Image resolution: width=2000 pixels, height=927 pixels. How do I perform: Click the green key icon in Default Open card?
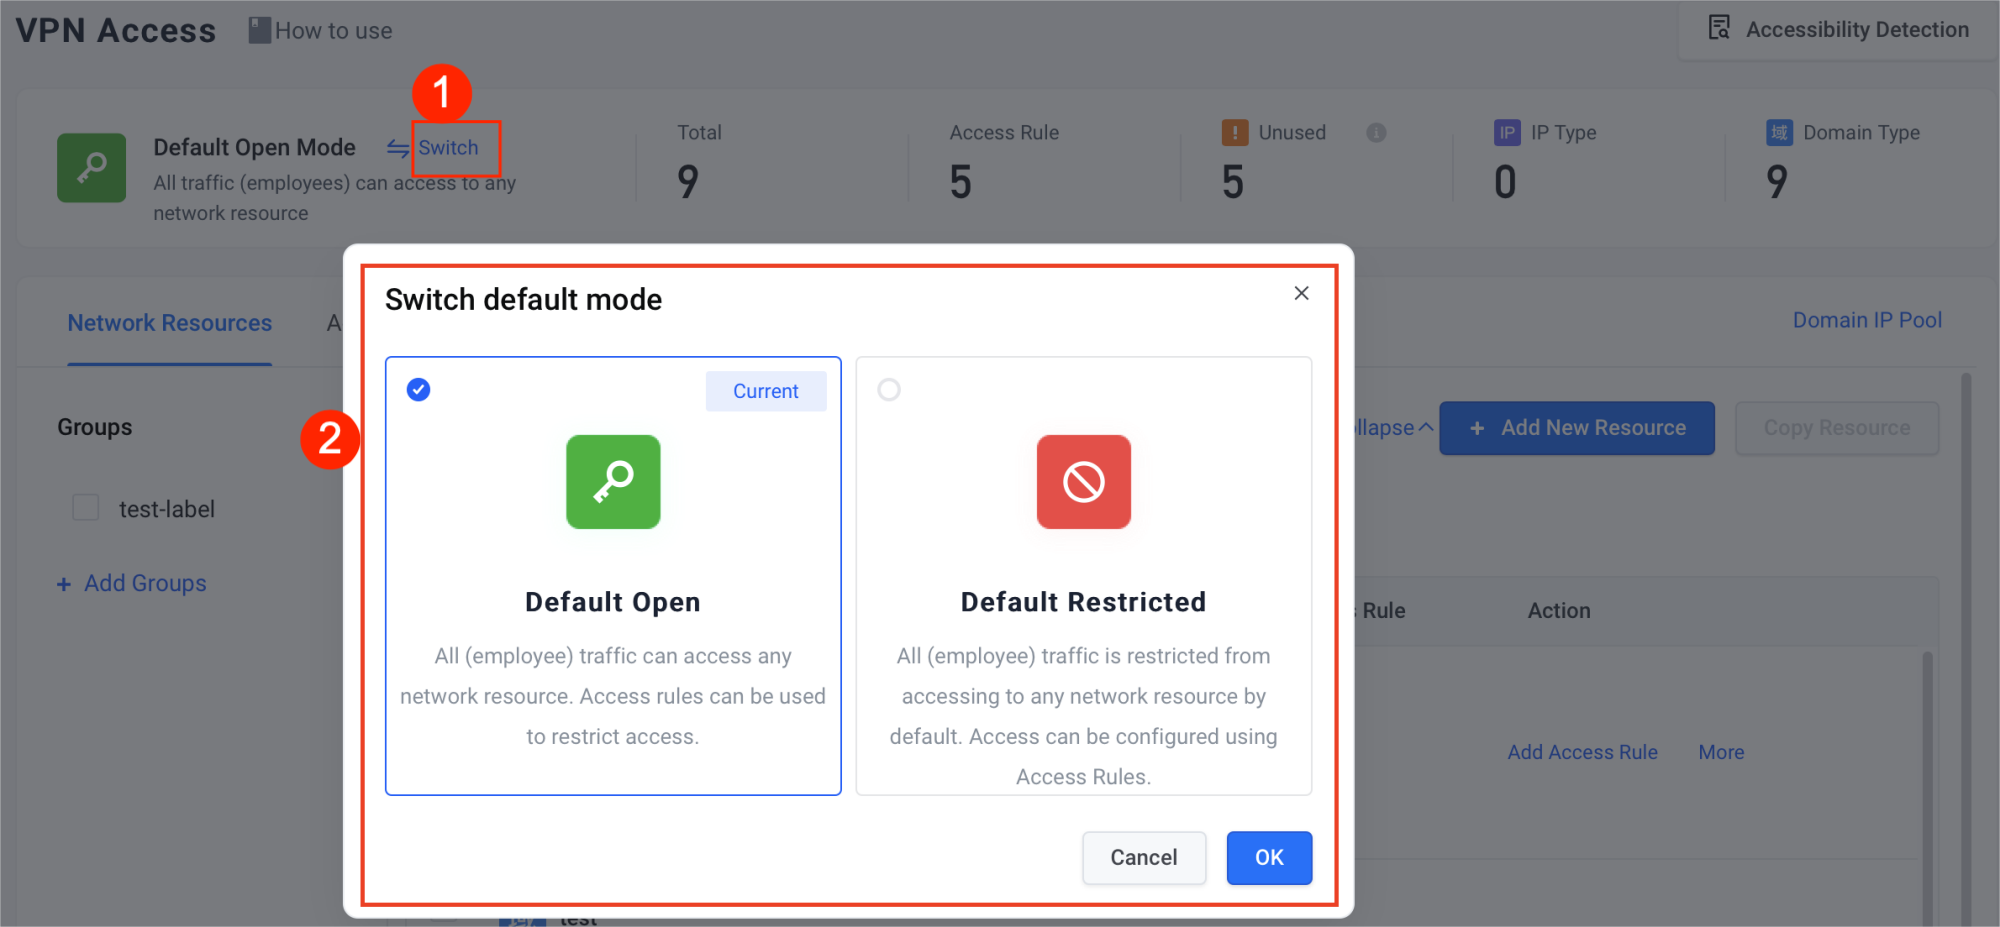pos(613,482)
